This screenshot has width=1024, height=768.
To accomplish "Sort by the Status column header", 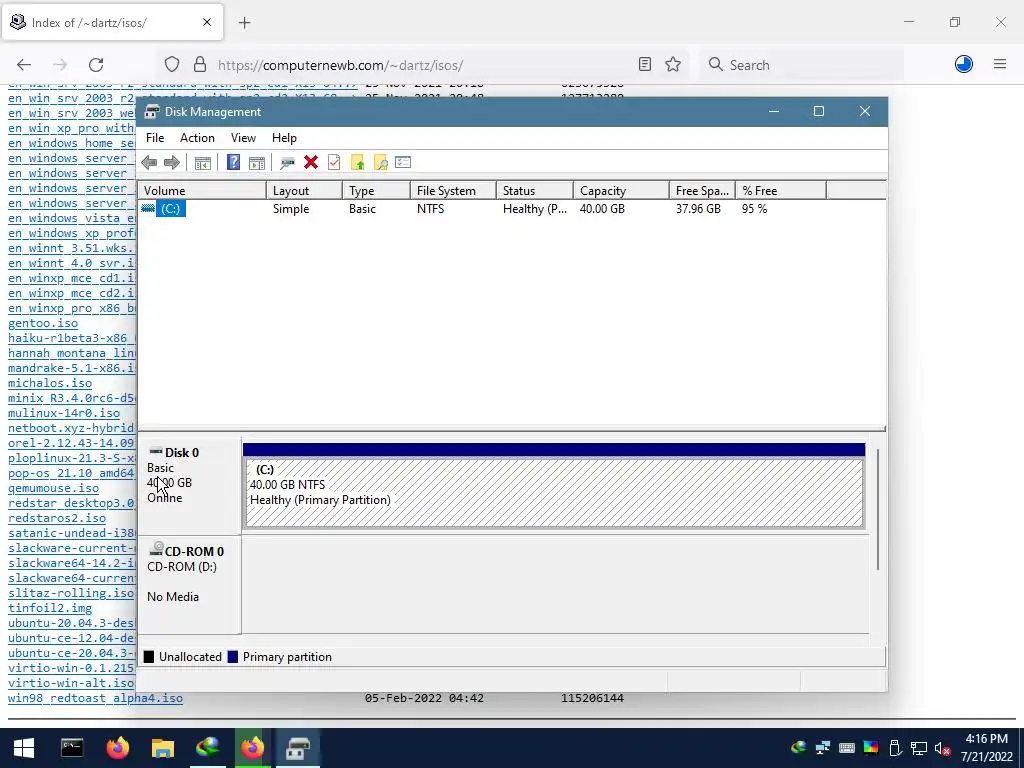I will click(535, 191).
